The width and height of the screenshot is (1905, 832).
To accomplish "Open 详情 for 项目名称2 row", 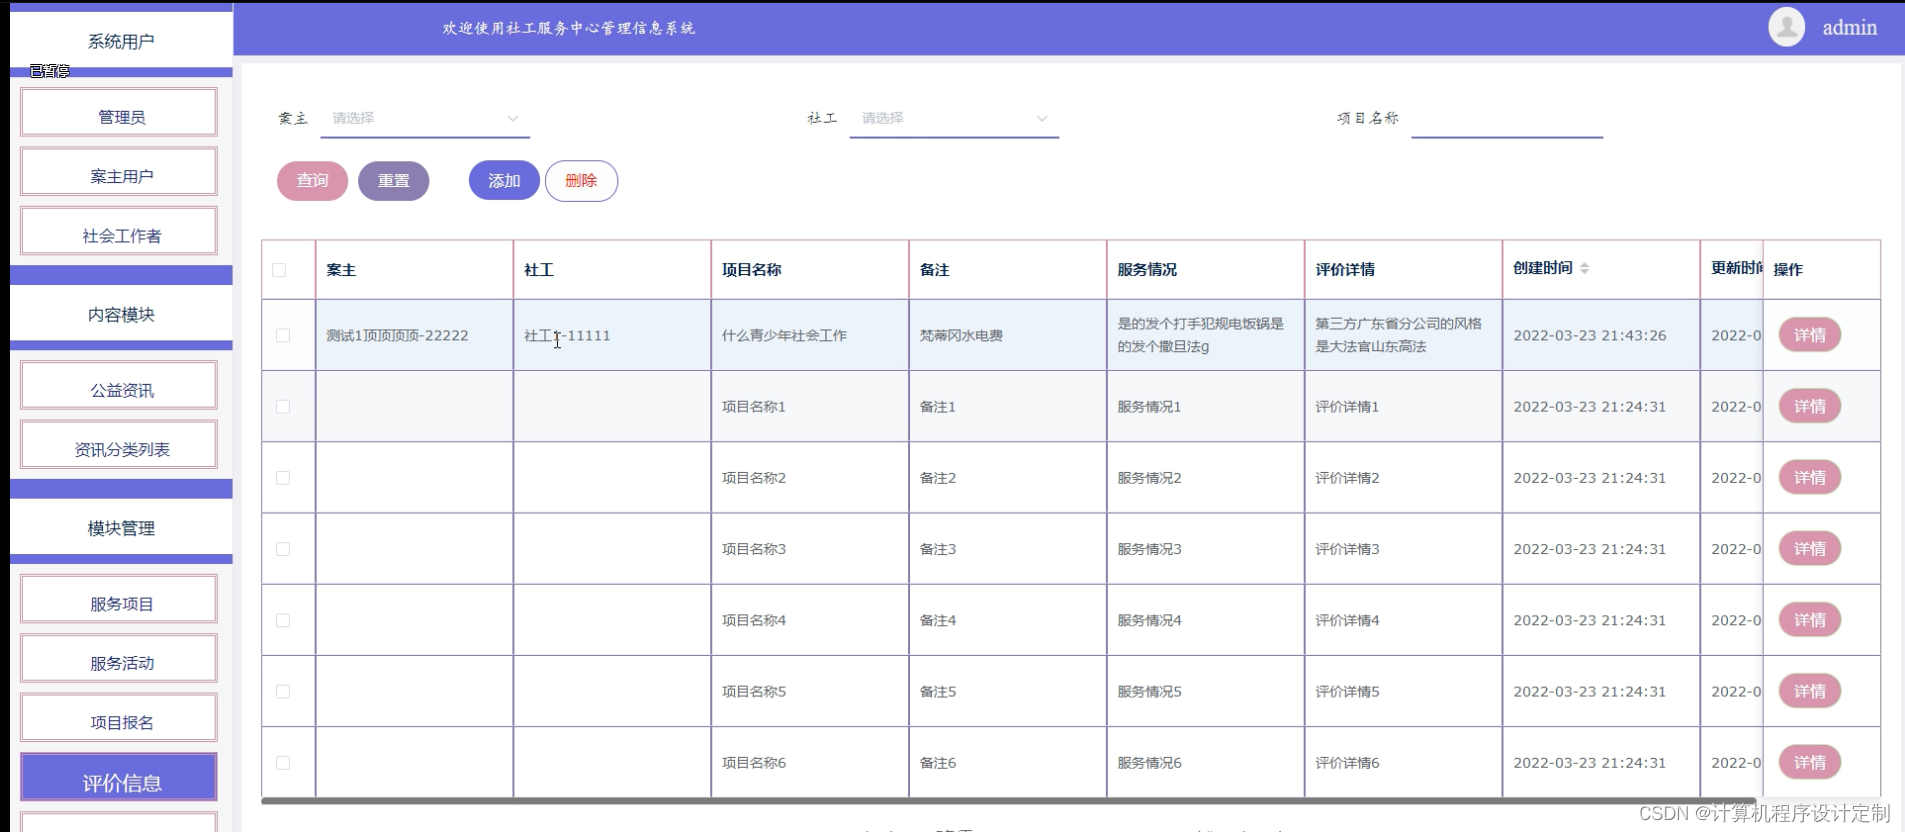I will point(1809,478).
